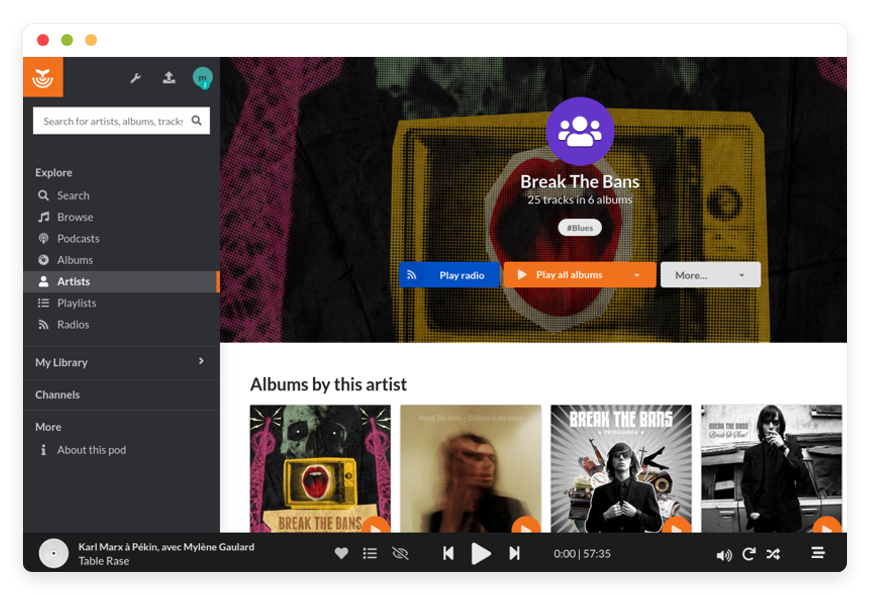This screenshot has width=870, height=595.
Task: Click the upload music icon
Action: point(169,78)
